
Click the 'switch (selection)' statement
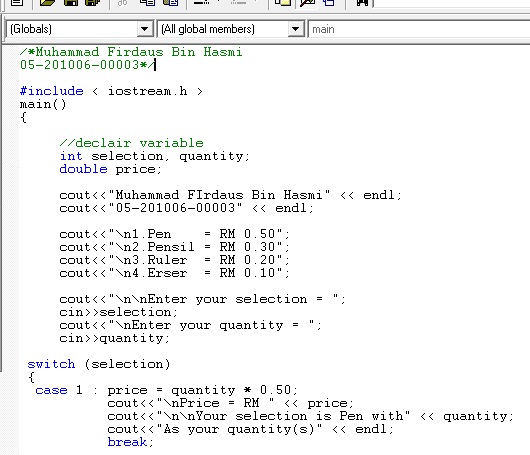coord(99,364)
